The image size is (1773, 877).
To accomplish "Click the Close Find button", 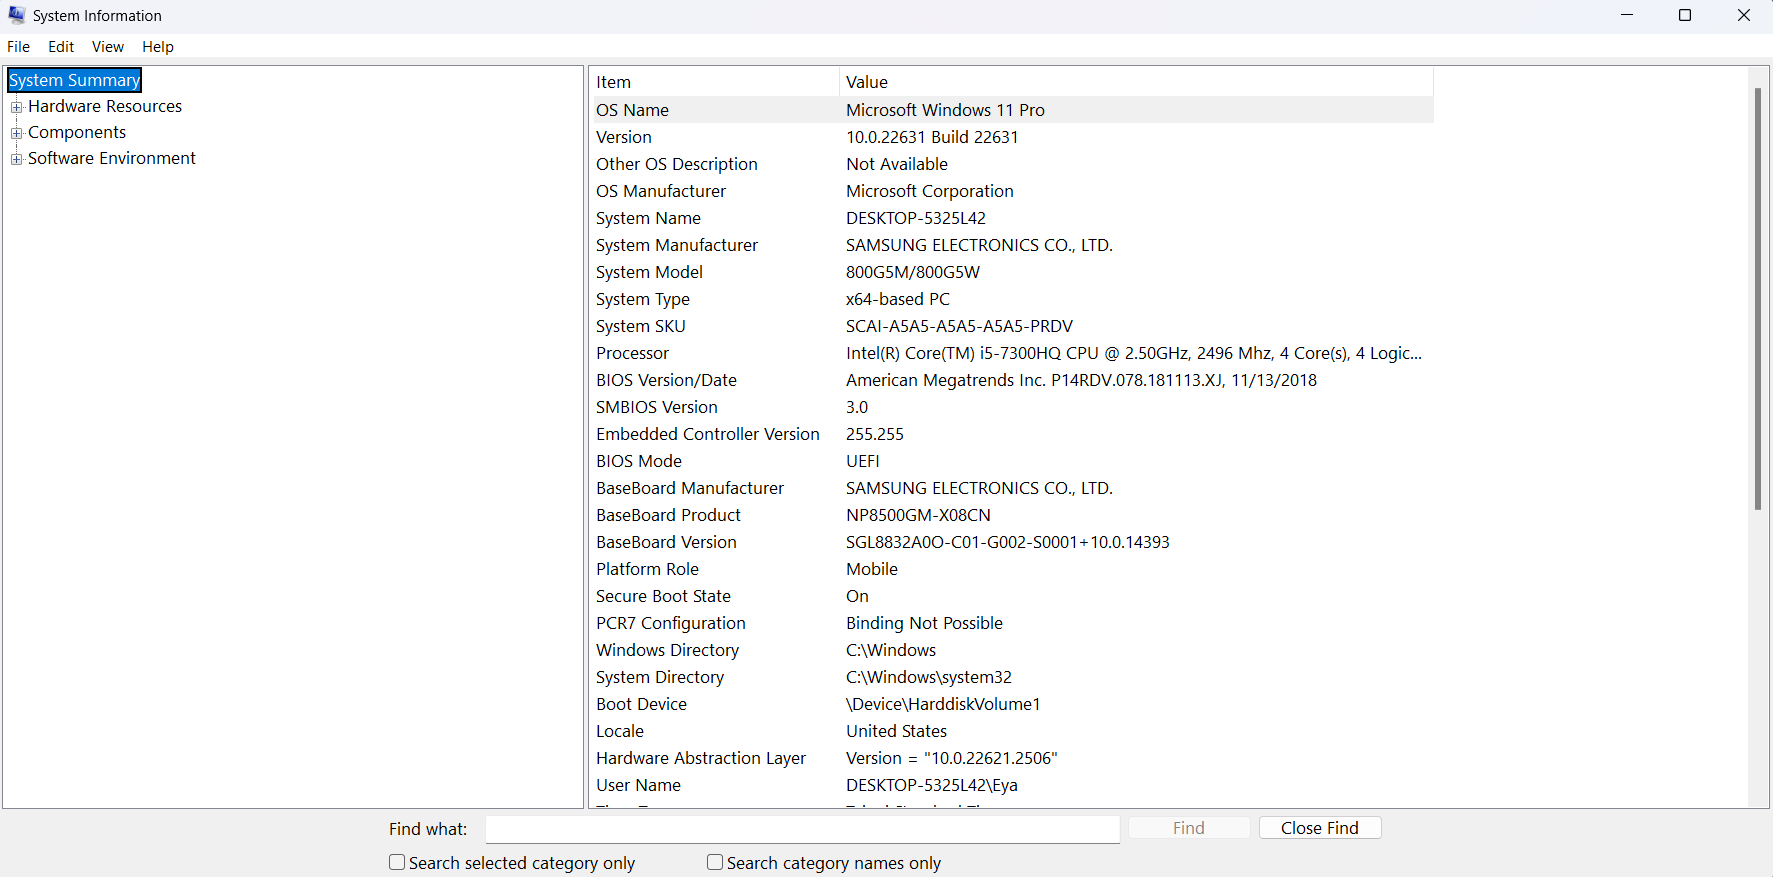I will coord(1320,828).
